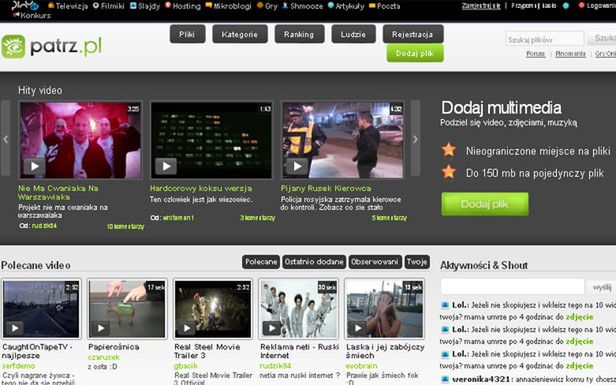Screen dimensions: 616x385
Task: Show next Hity video items with right arrow
Action: [415, 139]
